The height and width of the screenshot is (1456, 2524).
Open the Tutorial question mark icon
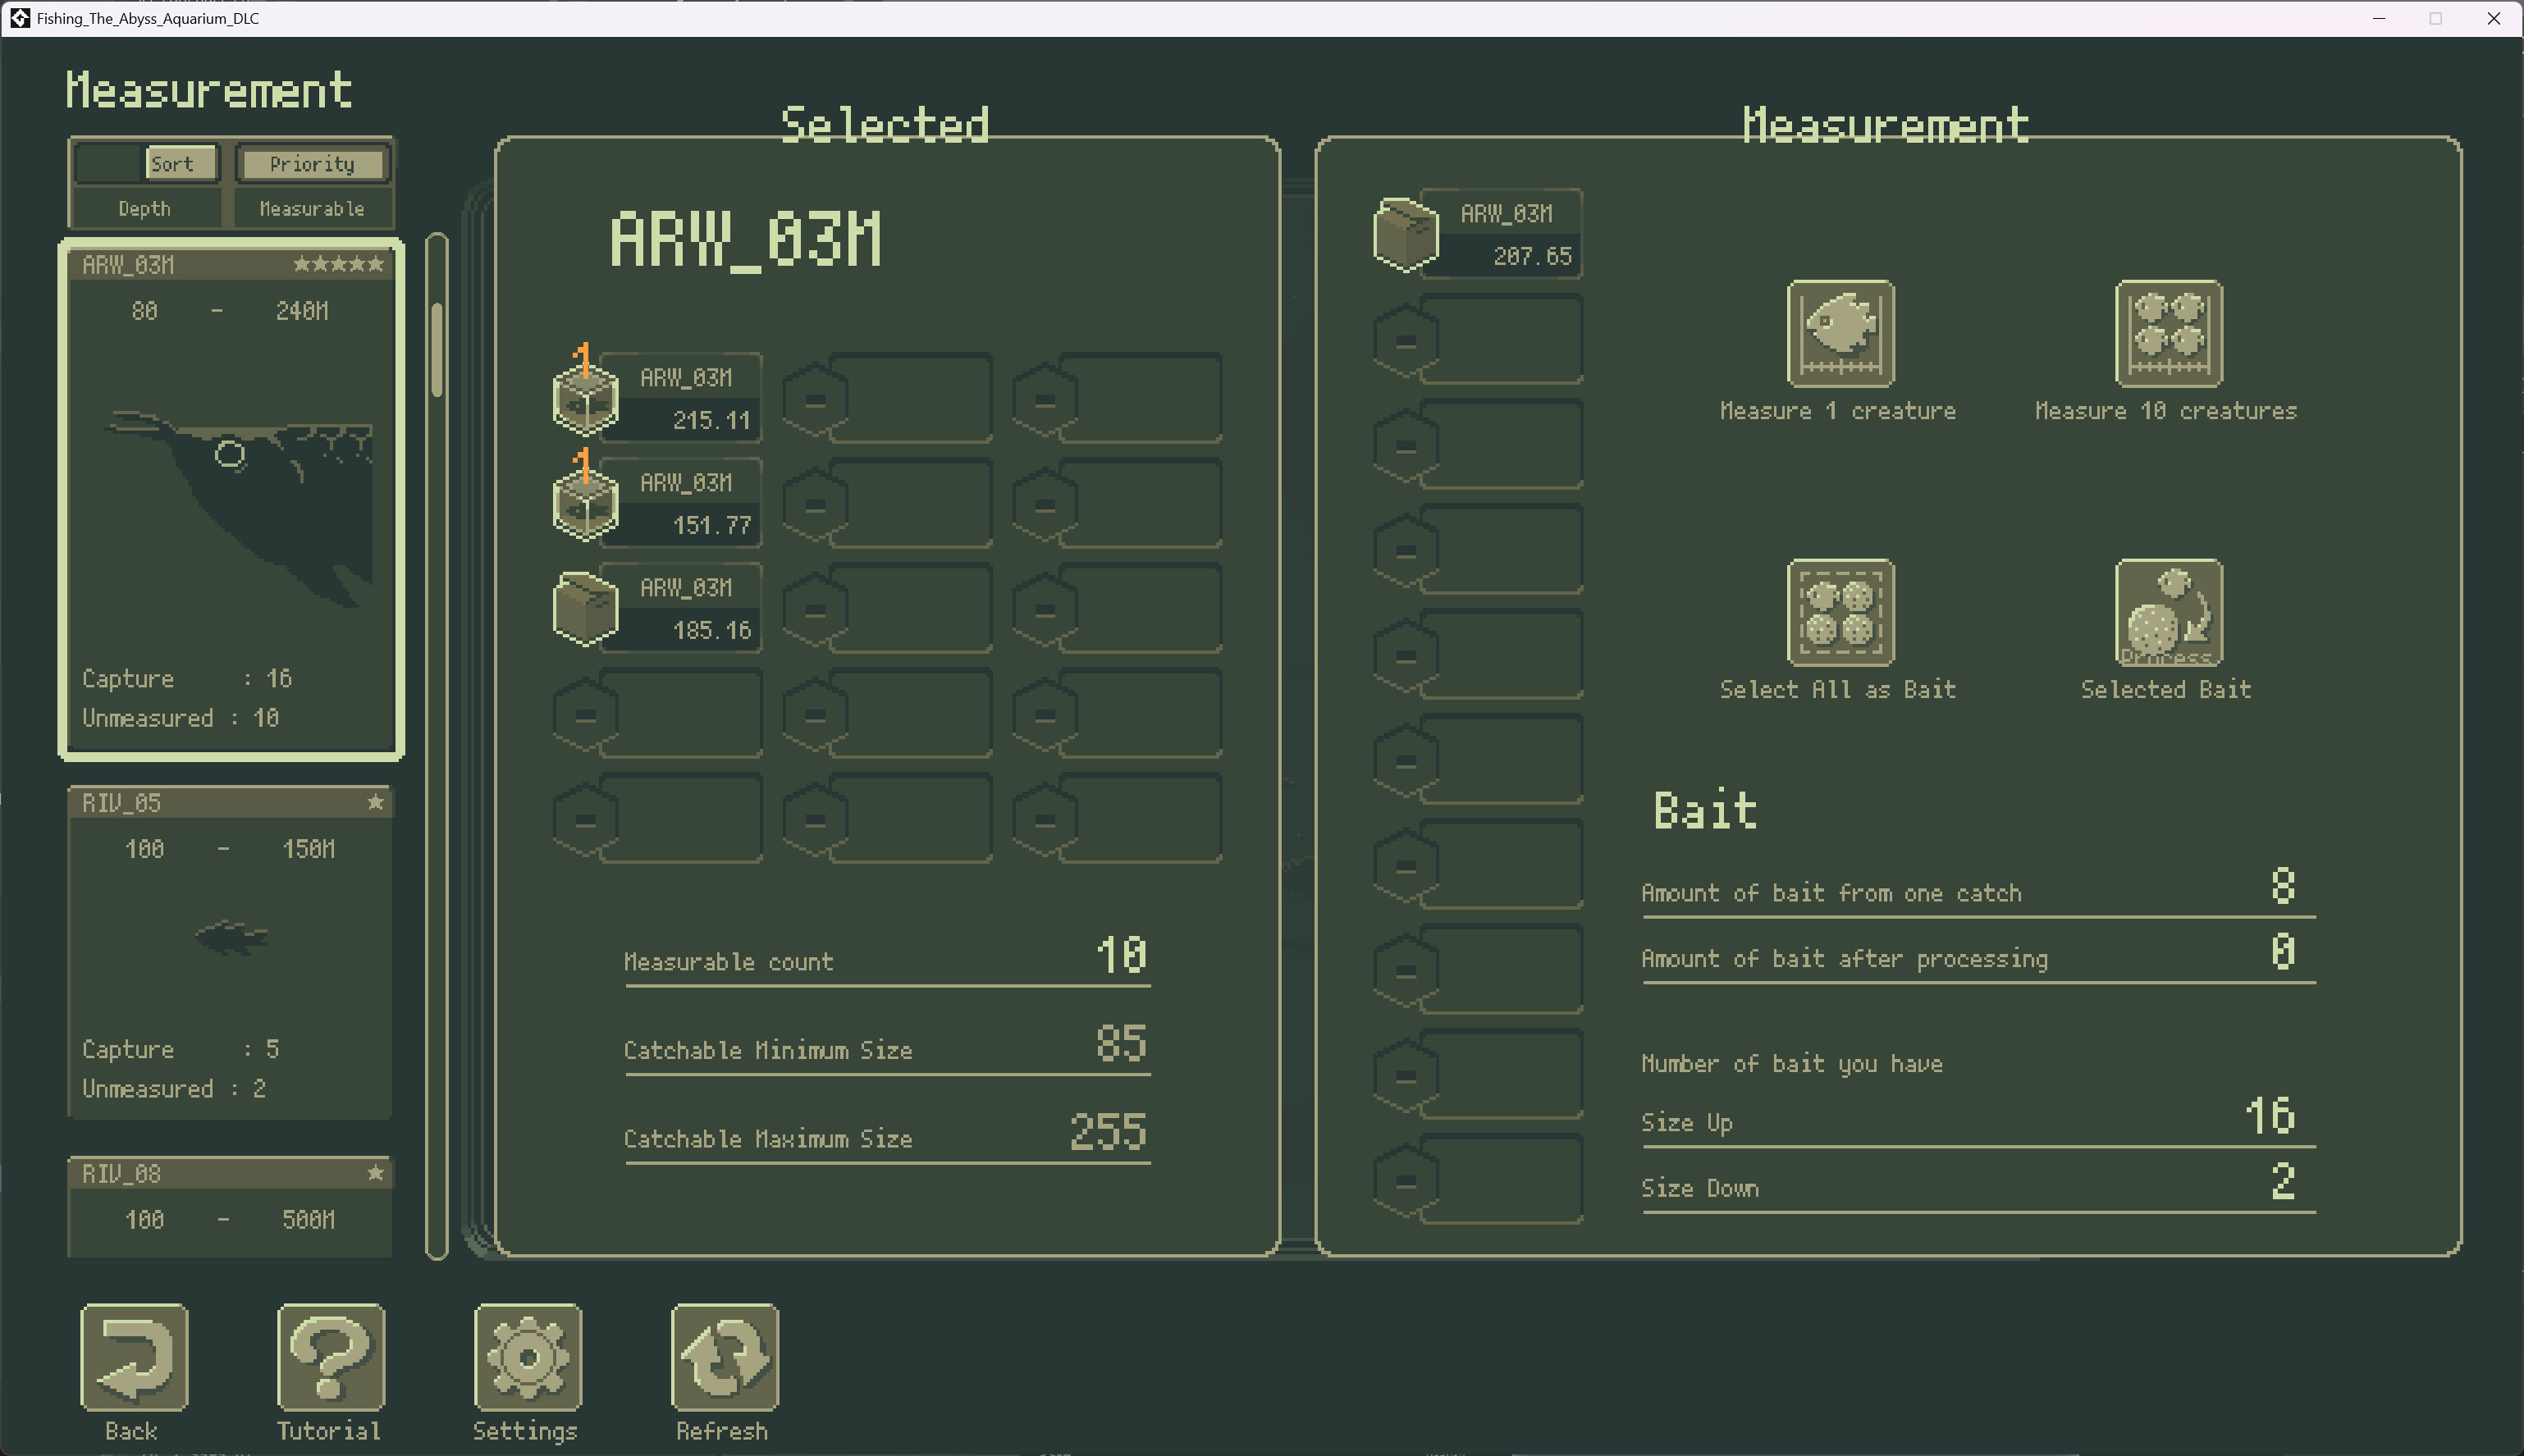tap(329, 1358)
